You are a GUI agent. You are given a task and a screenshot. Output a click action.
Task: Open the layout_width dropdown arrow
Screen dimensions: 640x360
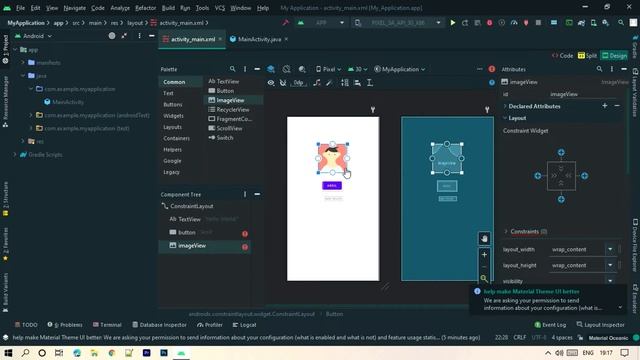click(x=610, y=249)
